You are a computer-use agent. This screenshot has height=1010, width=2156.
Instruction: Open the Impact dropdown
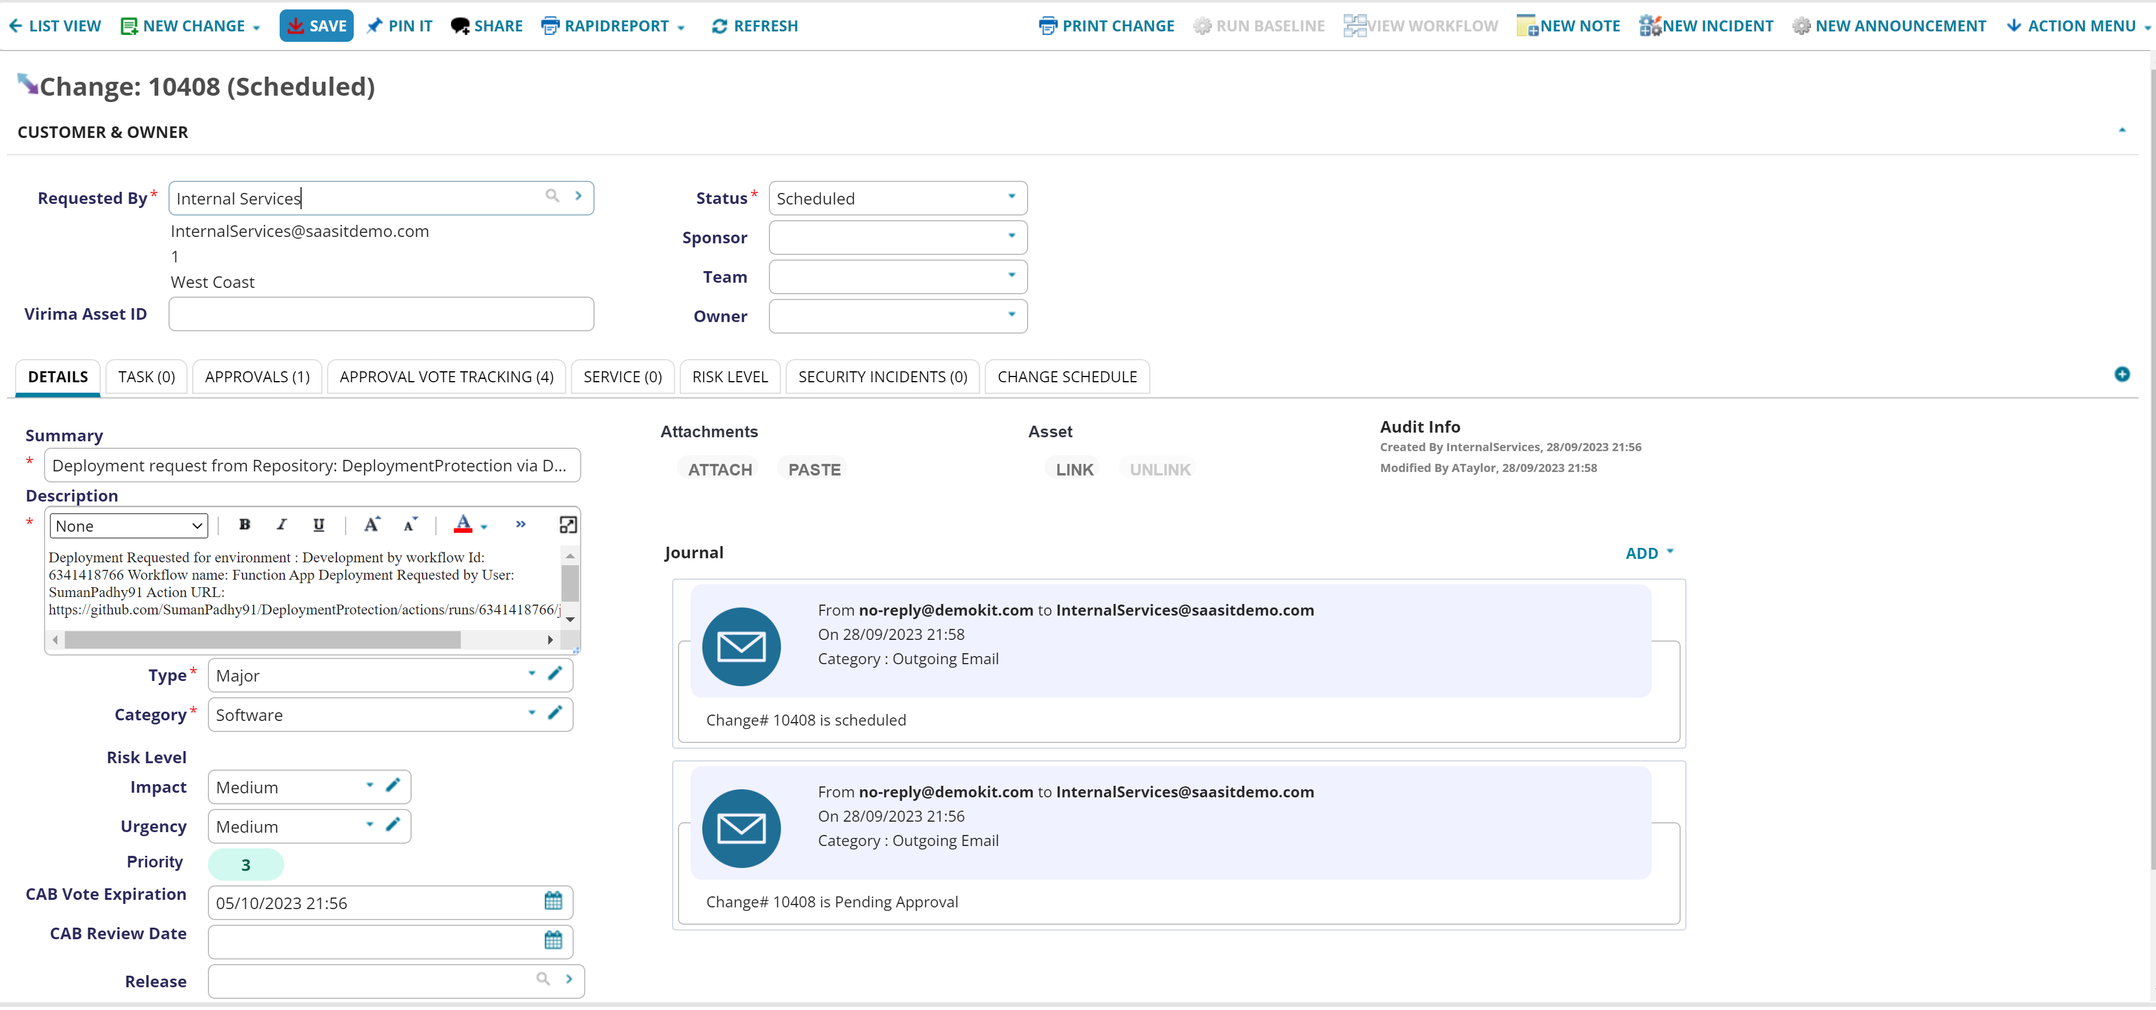[370, 787]
